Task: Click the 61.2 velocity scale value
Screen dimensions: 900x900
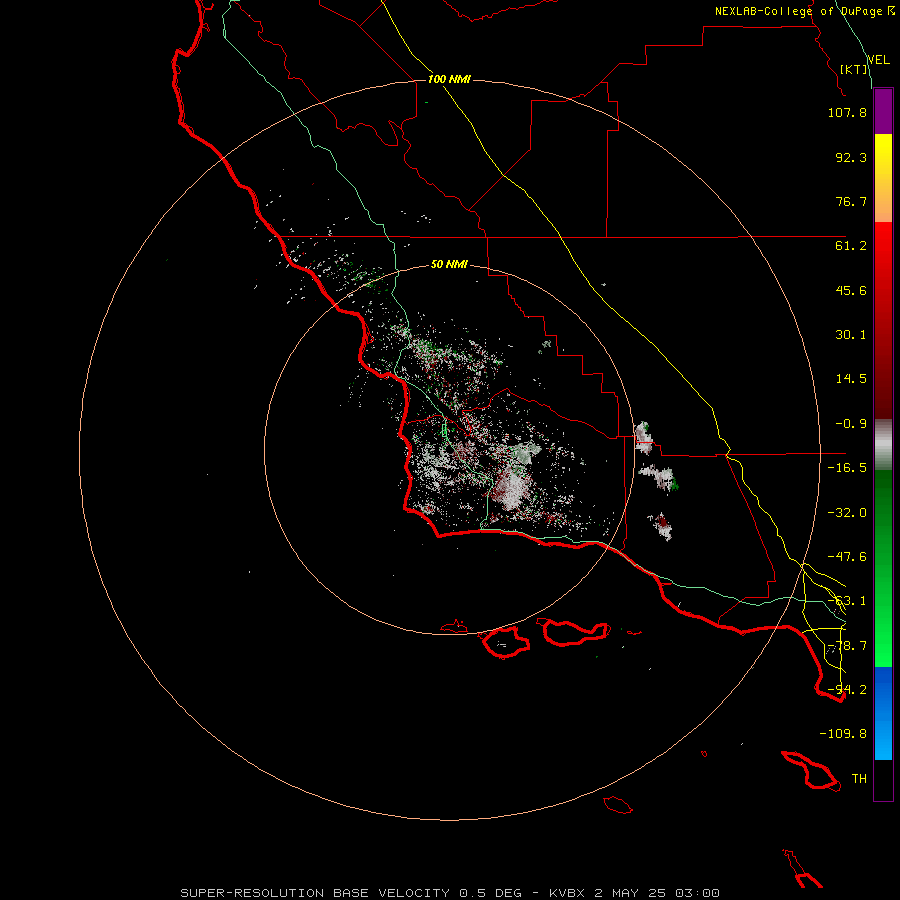Action: pos(851,246)
